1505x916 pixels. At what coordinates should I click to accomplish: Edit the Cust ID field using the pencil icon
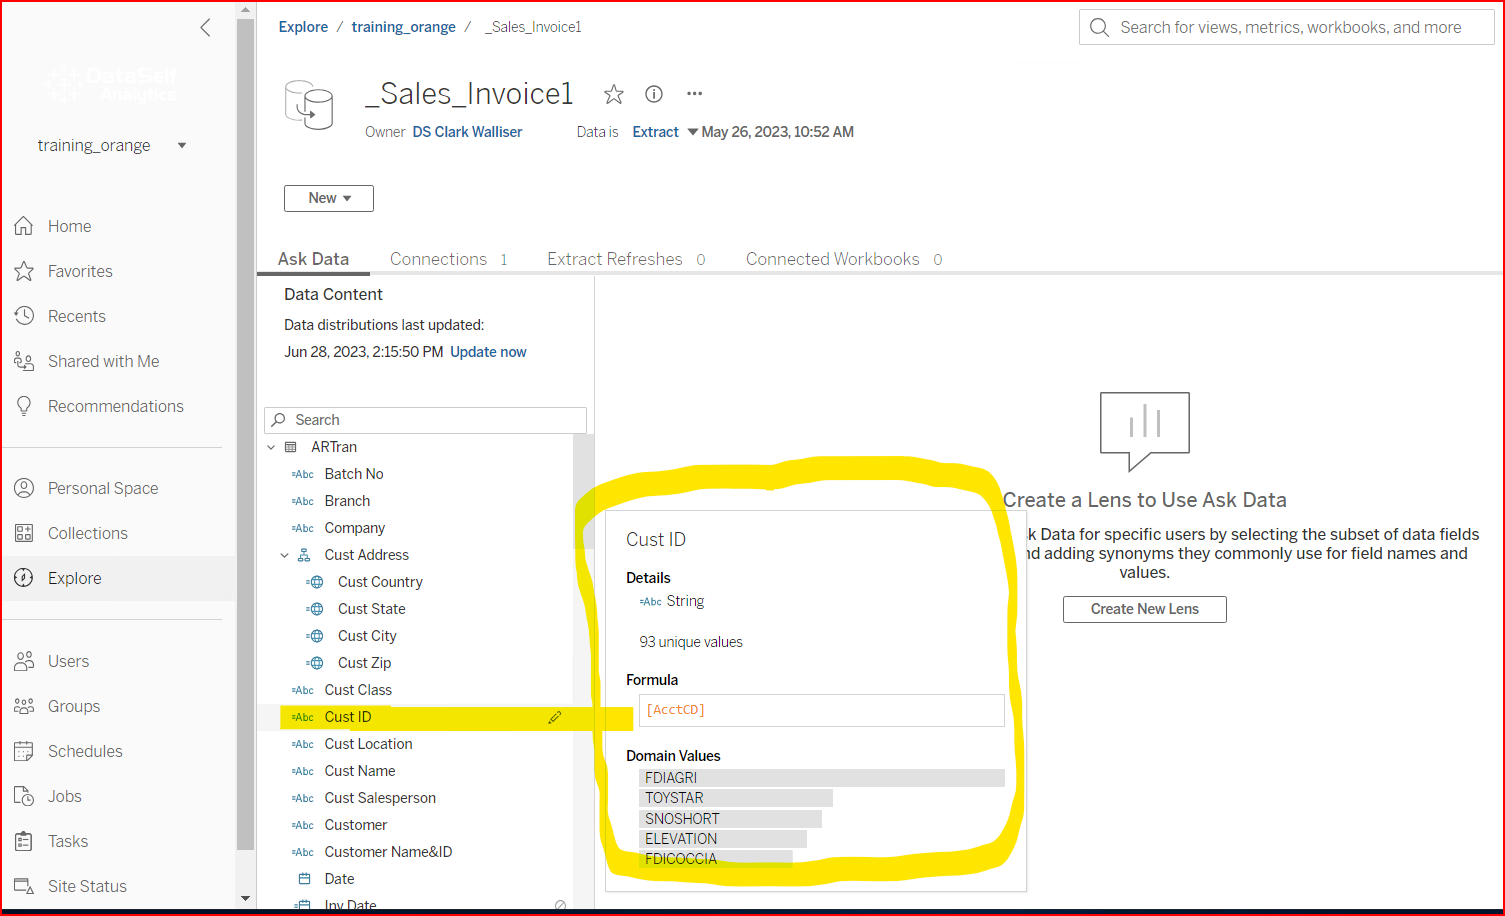pyautogui.click(x=555, y=717)
